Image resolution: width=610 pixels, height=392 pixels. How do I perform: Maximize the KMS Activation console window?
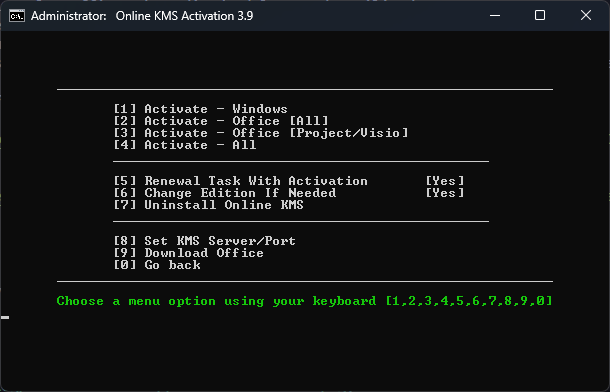(x=540, y=16)
